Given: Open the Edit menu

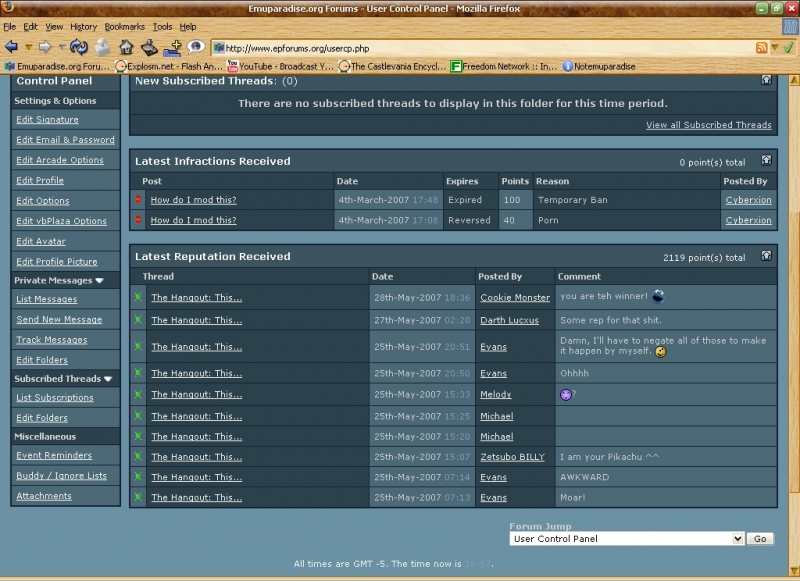Looking at the screenshot, I should [x=30, y=27].
